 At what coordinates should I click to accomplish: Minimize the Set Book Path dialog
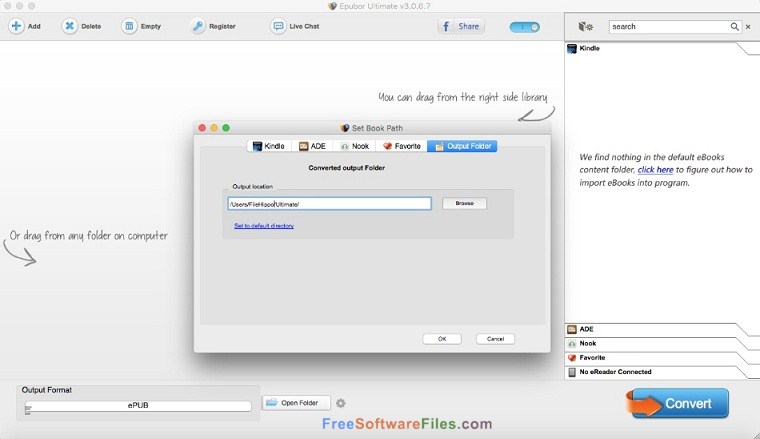pos(214,128)
